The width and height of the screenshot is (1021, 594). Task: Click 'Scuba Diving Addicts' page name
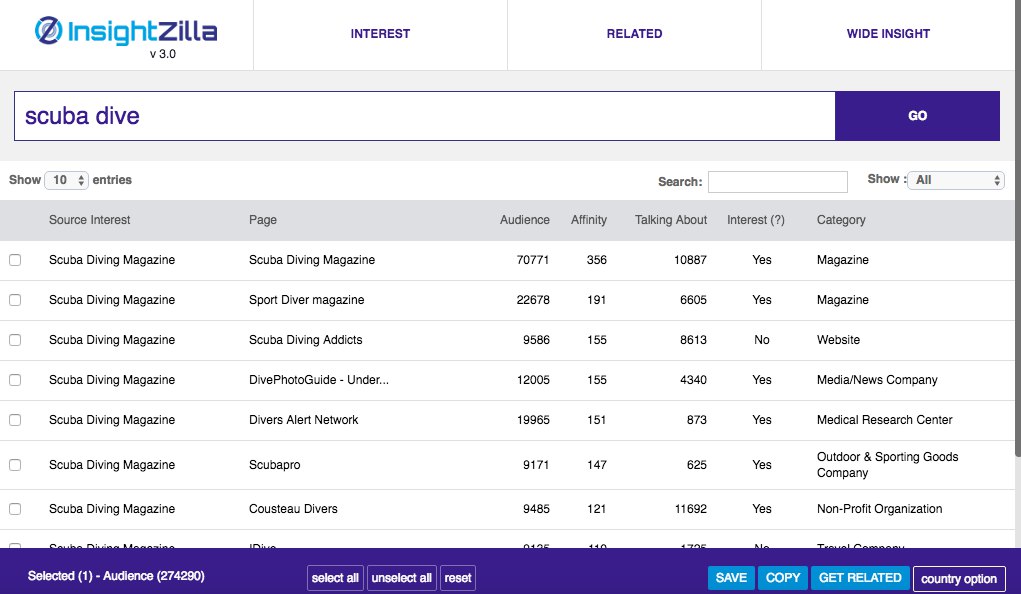point(305,340)
